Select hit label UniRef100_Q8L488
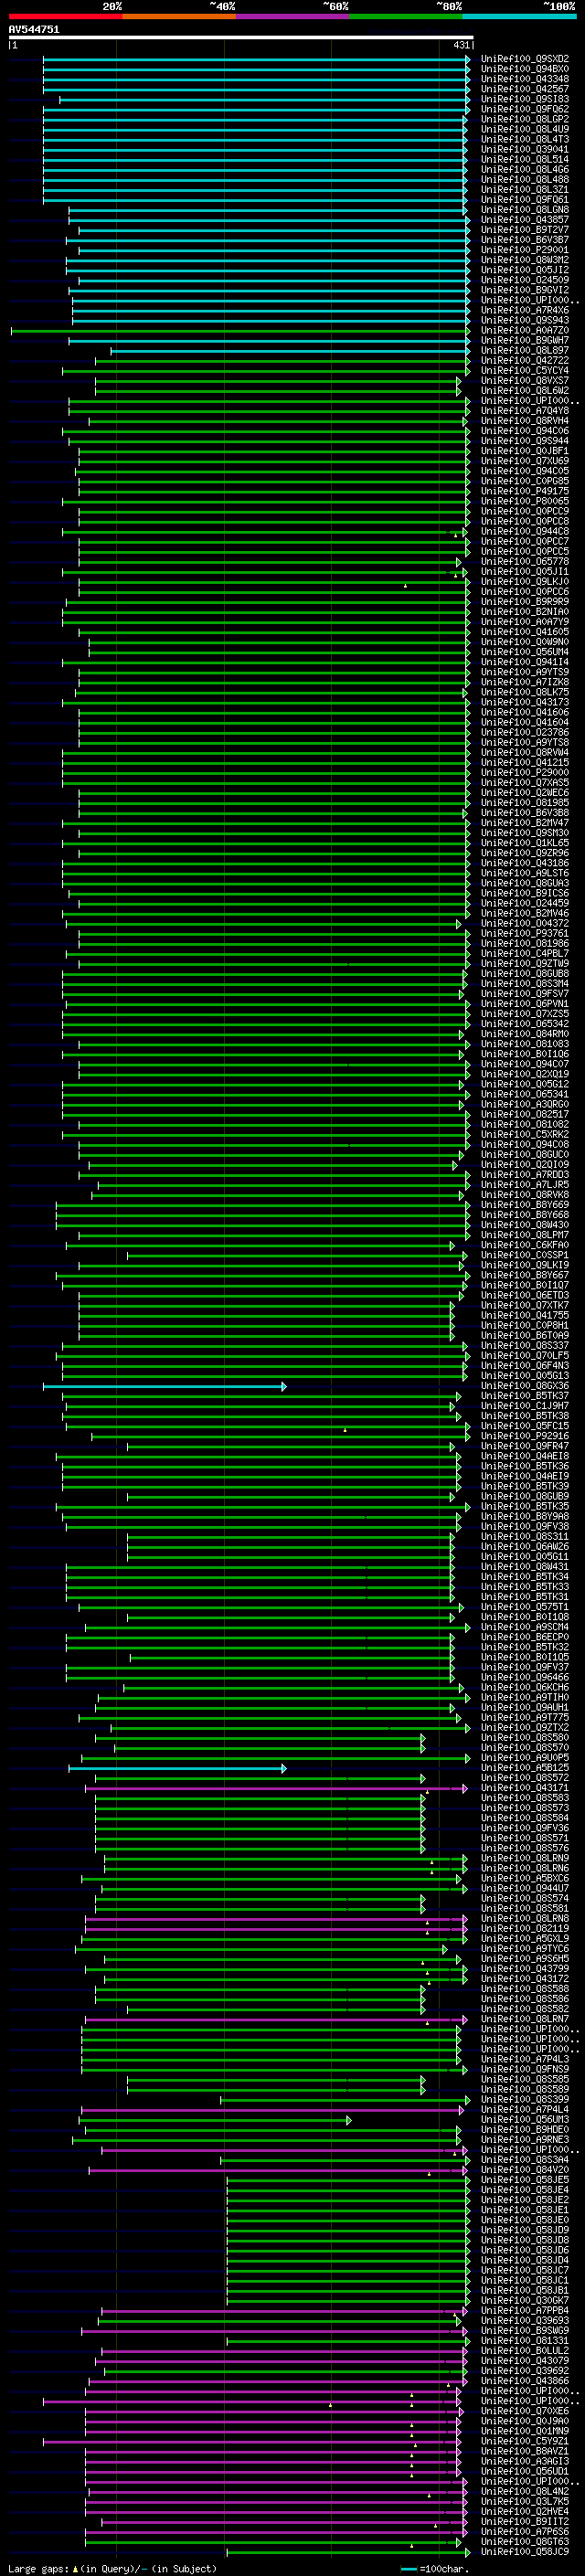This screenshot has height=2576, width=585. (x=525, y=180)
